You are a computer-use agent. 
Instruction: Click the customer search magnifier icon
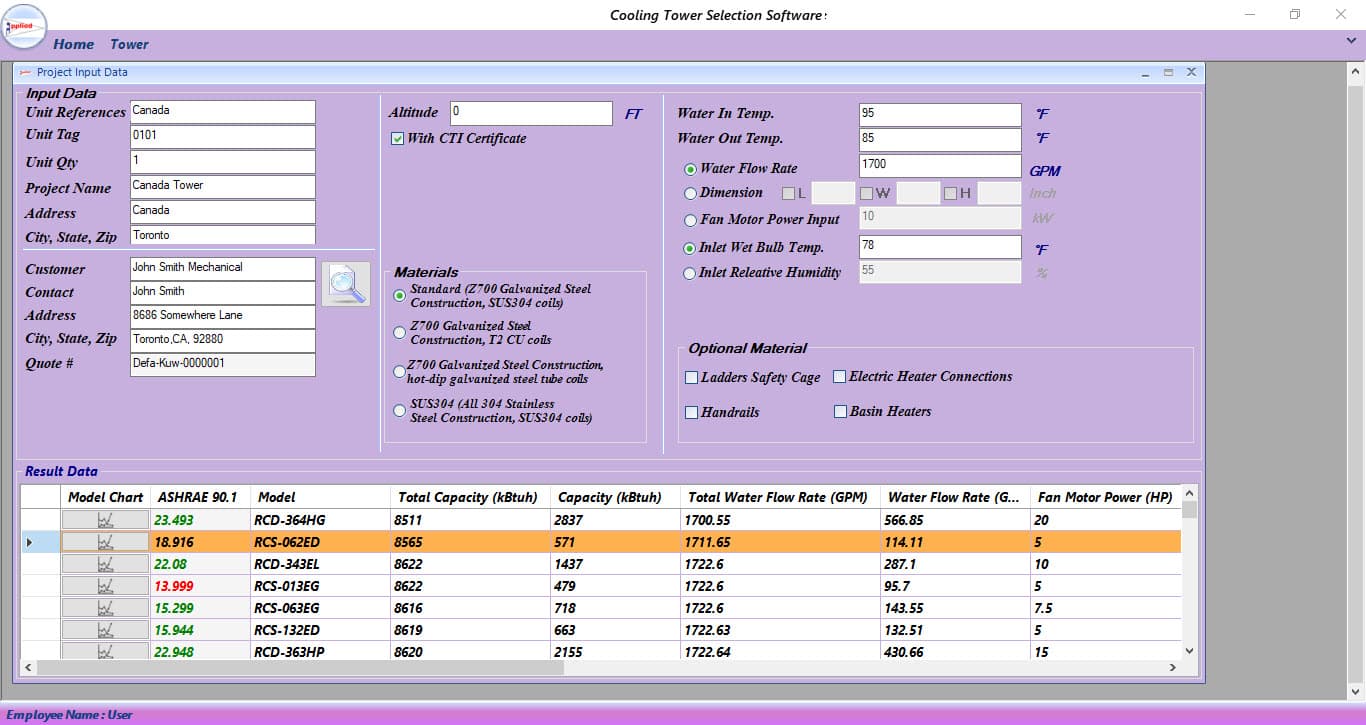pyautogui.click(x=346, y=284)
